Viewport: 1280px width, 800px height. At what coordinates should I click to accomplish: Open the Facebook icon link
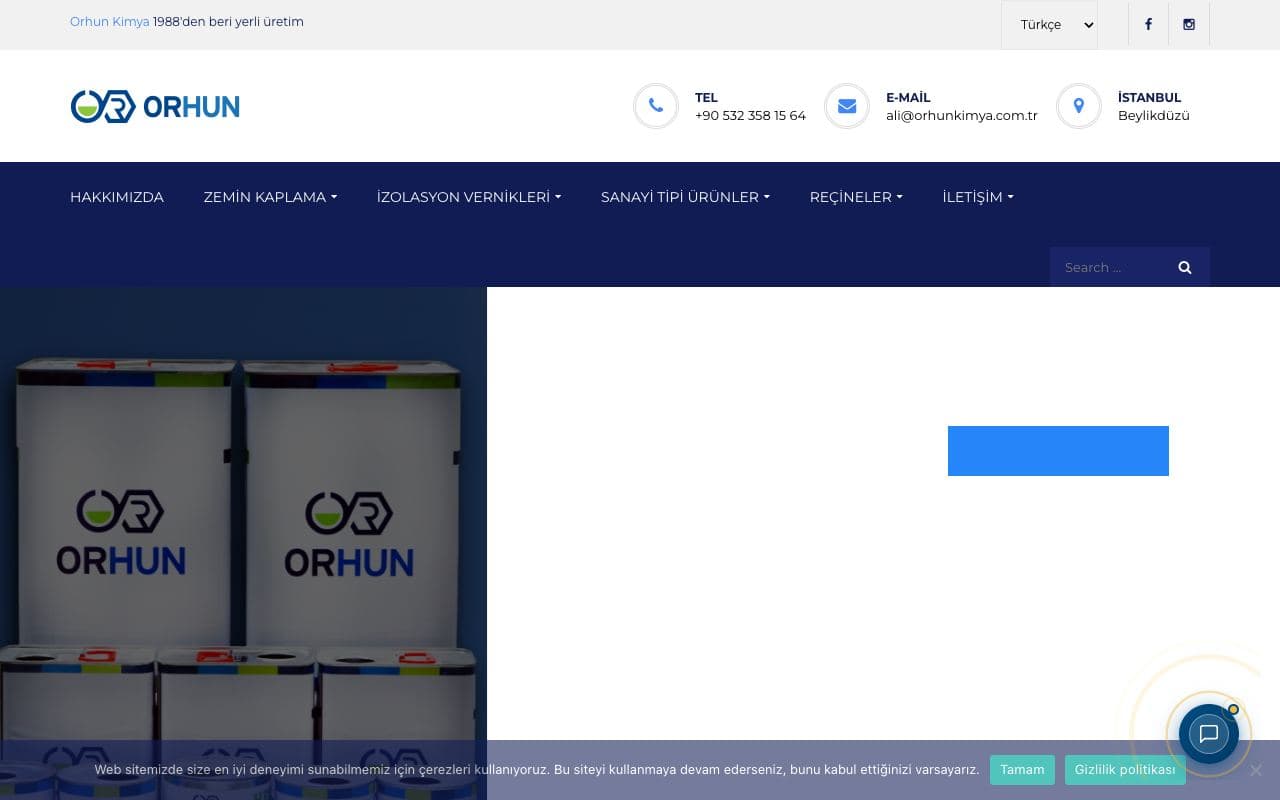[1148, 24]
